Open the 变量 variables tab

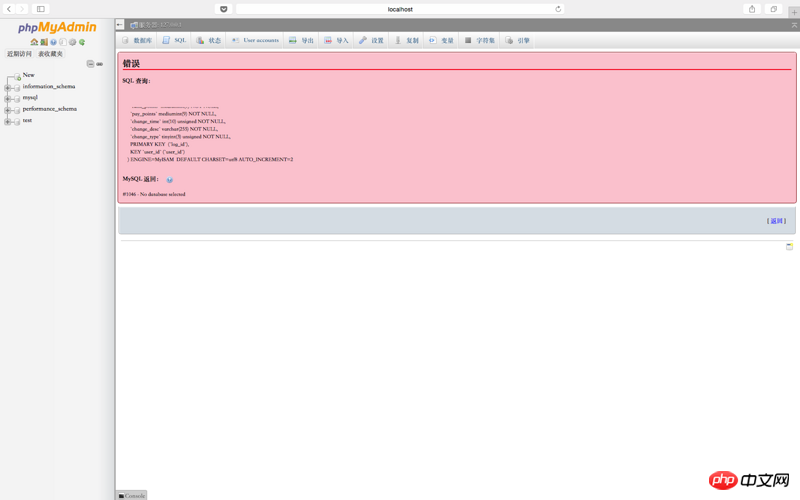point(441,40)
